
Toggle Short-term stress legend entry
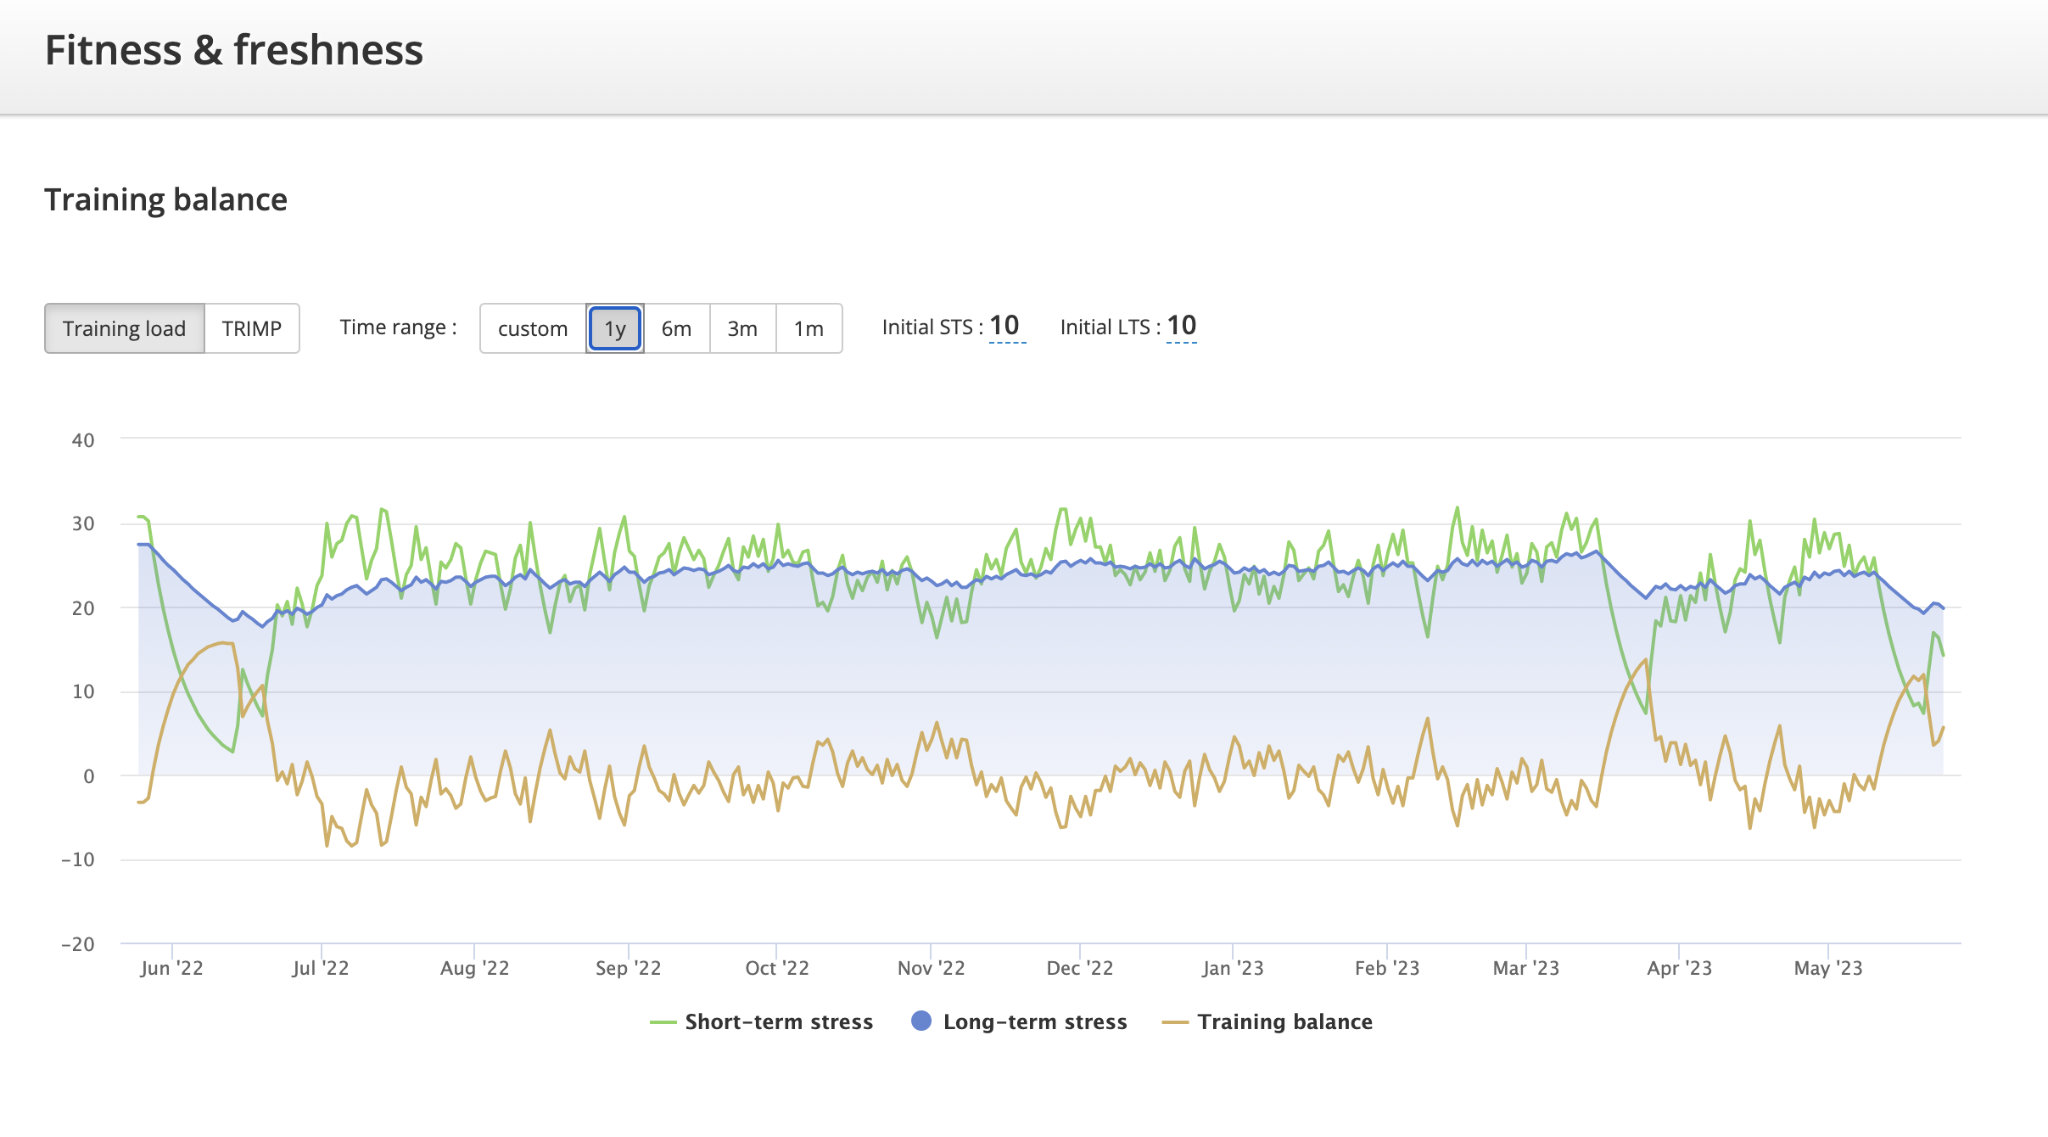click(778, 1022)
